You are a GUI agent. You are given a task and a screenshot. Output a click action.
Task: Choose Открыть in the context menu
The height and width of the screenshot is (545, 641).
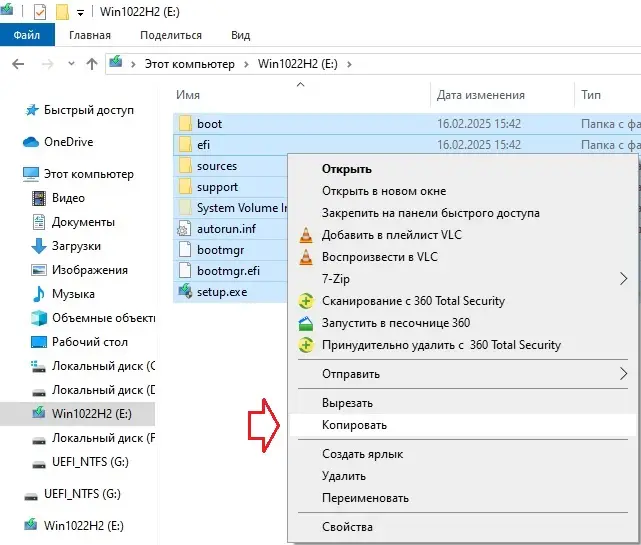(x=462, y=169)
